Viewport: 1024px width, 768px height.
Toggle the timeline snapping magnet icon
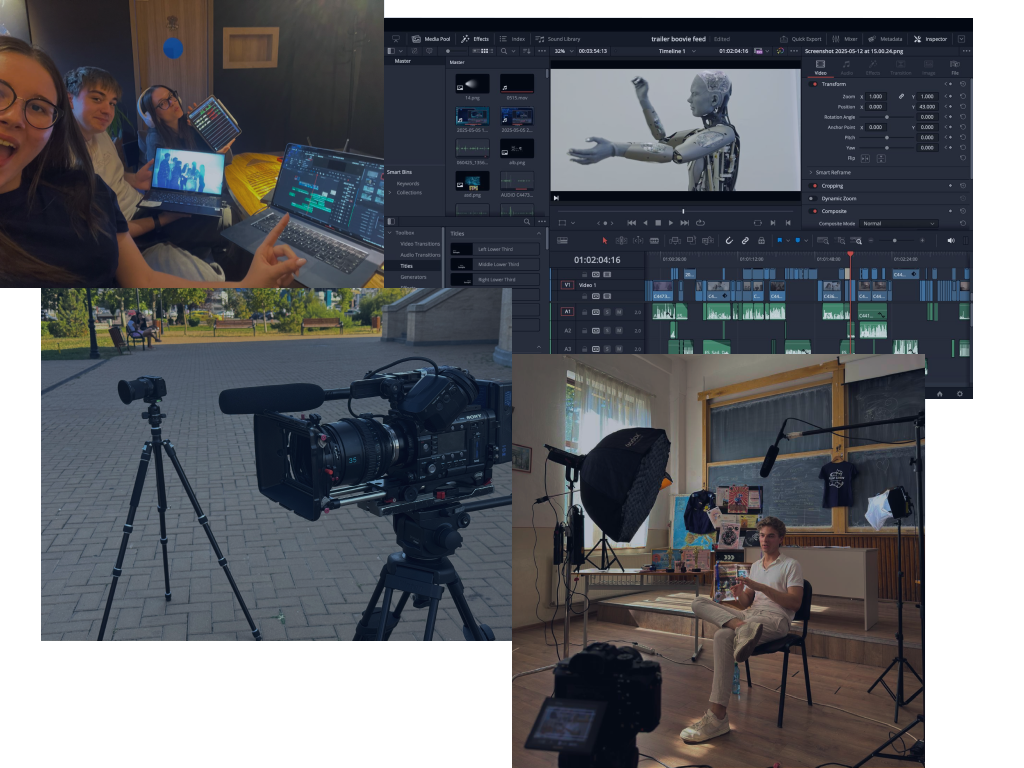pyautogui.click(x=729, y=241)
